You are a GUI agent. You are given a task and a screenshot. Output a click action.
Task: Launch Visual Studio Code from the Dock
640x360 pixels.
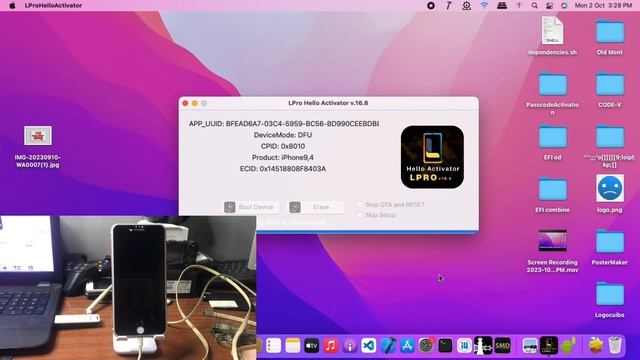(369, 346)
